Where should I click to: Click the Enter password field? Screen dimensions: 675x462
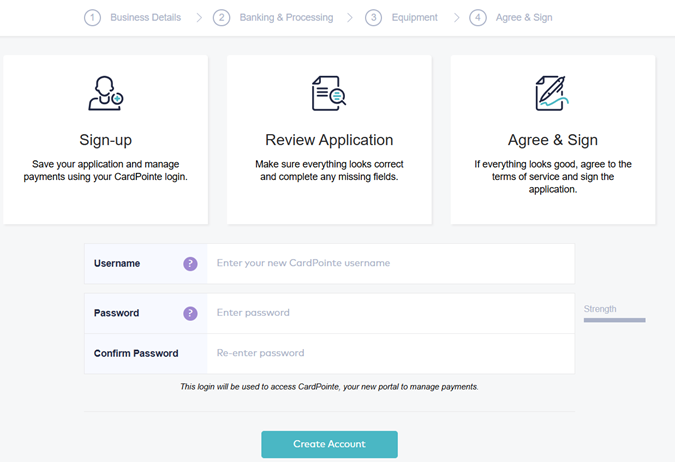pyautogui.click(x=390, y=313)
